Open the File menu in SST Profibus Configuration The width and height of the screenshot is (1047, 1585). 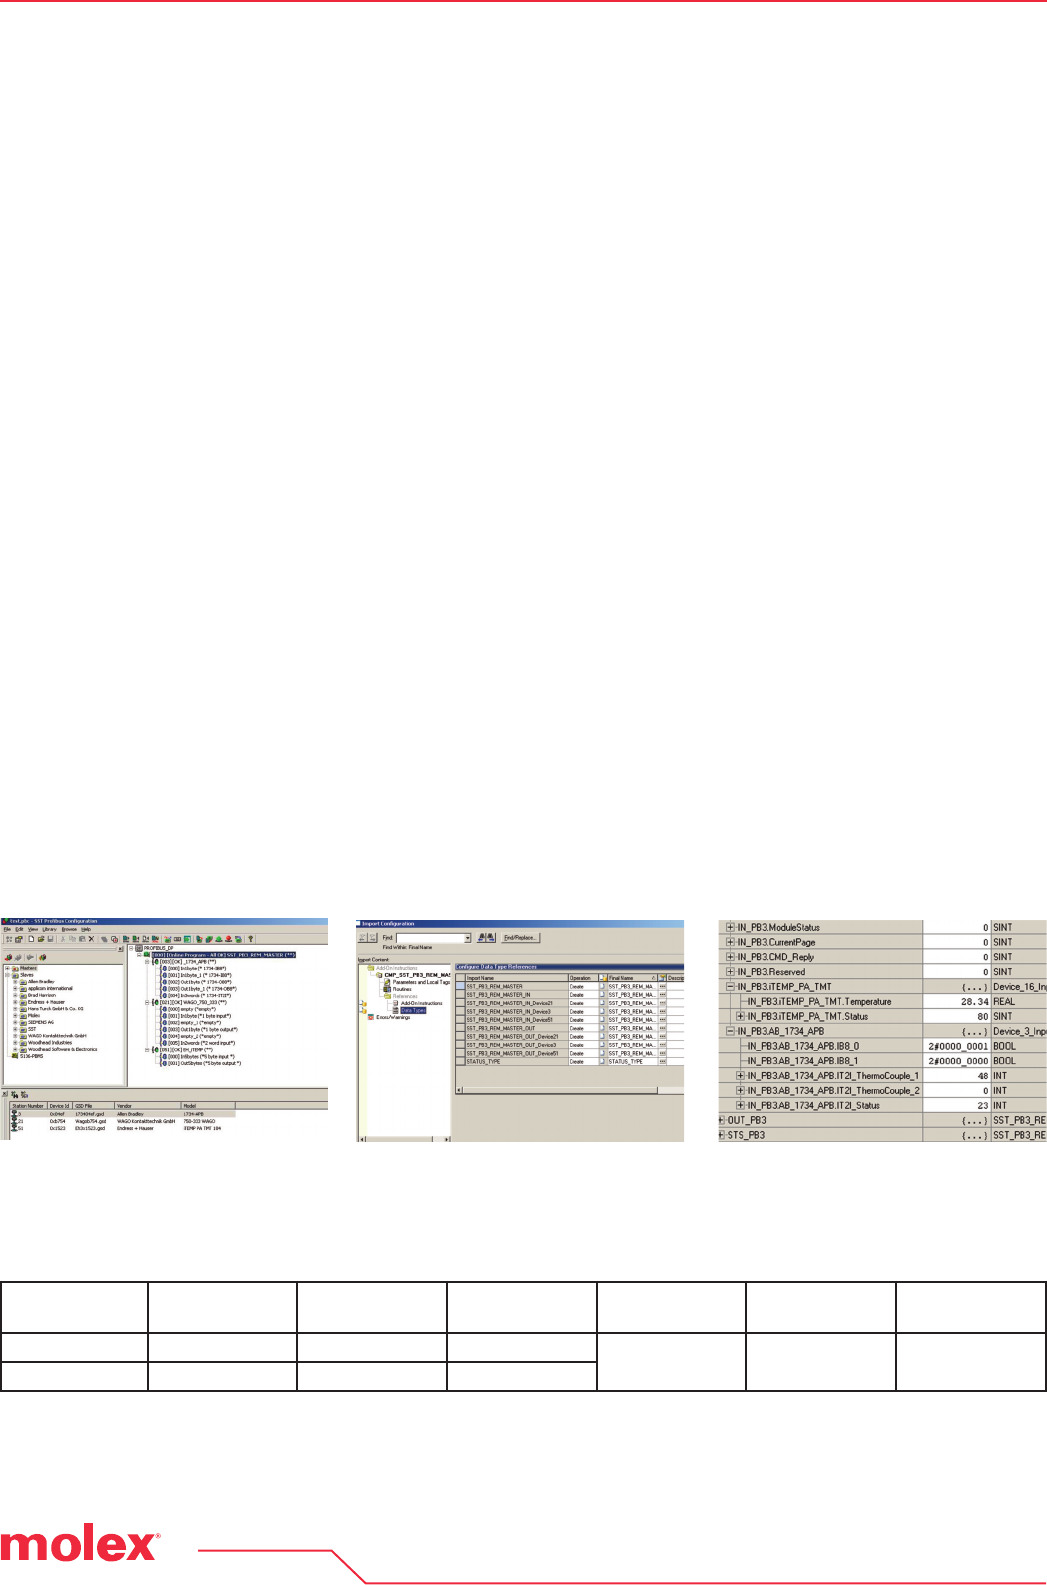pos(7,930)
